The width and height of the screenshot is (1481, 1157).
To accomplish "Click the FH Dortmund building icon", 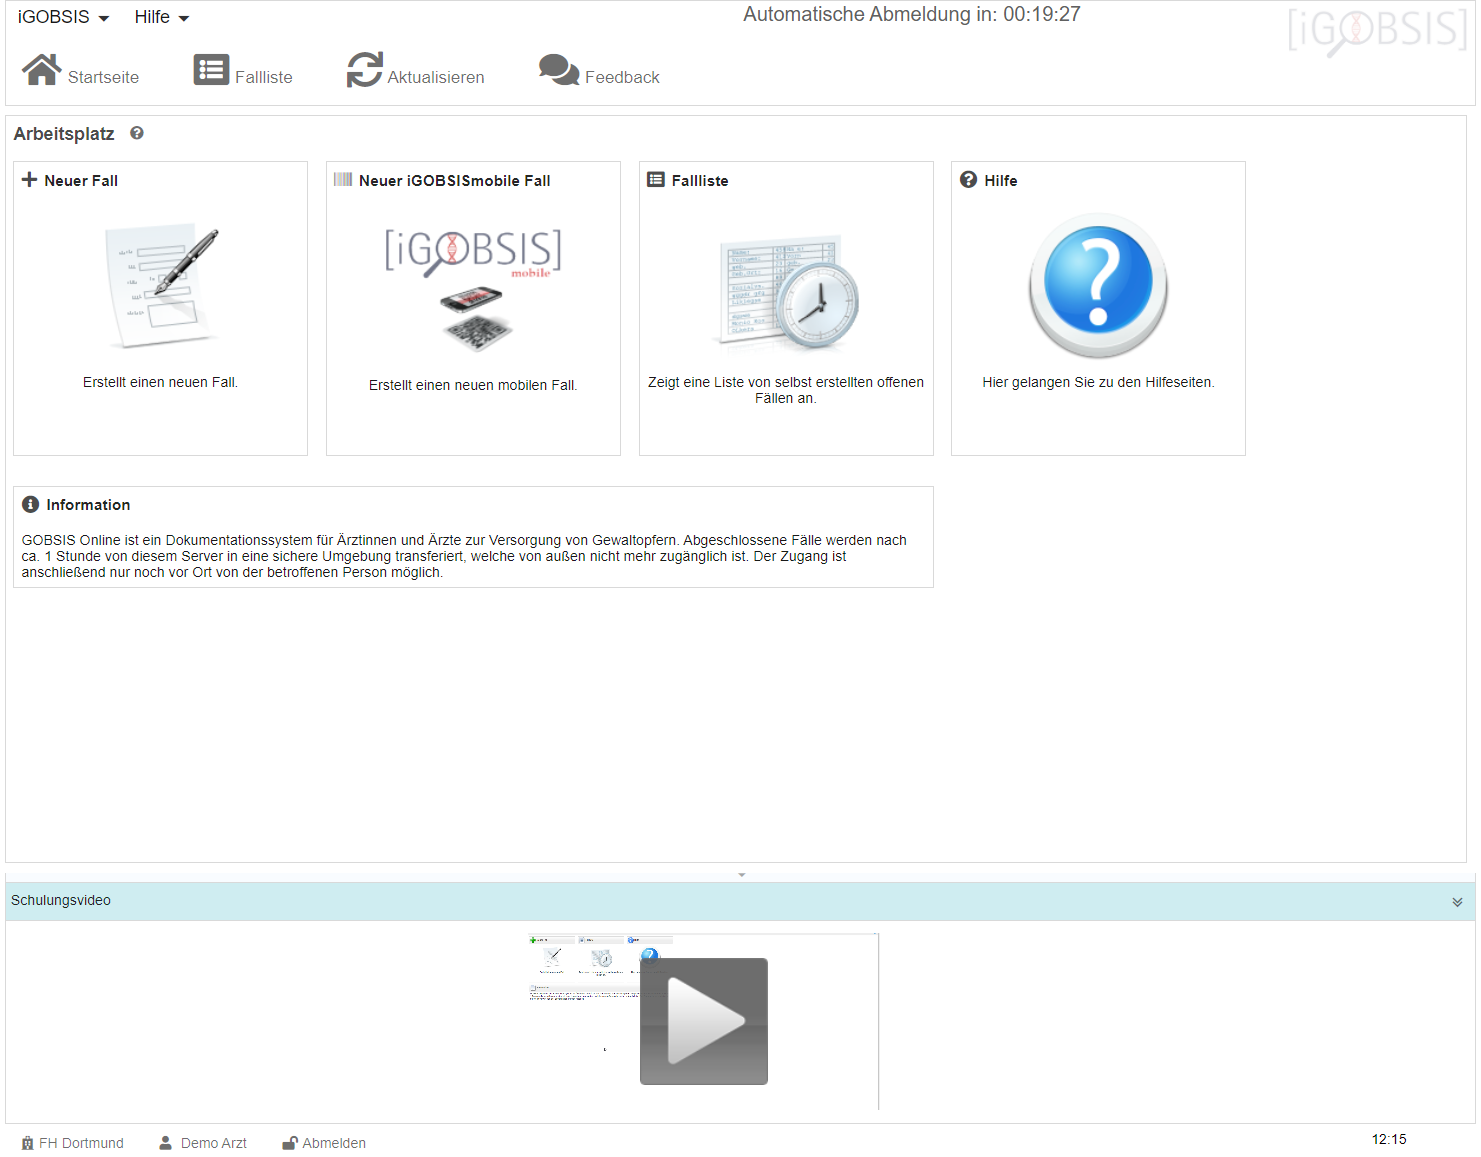I will (x=28, y=1143).
